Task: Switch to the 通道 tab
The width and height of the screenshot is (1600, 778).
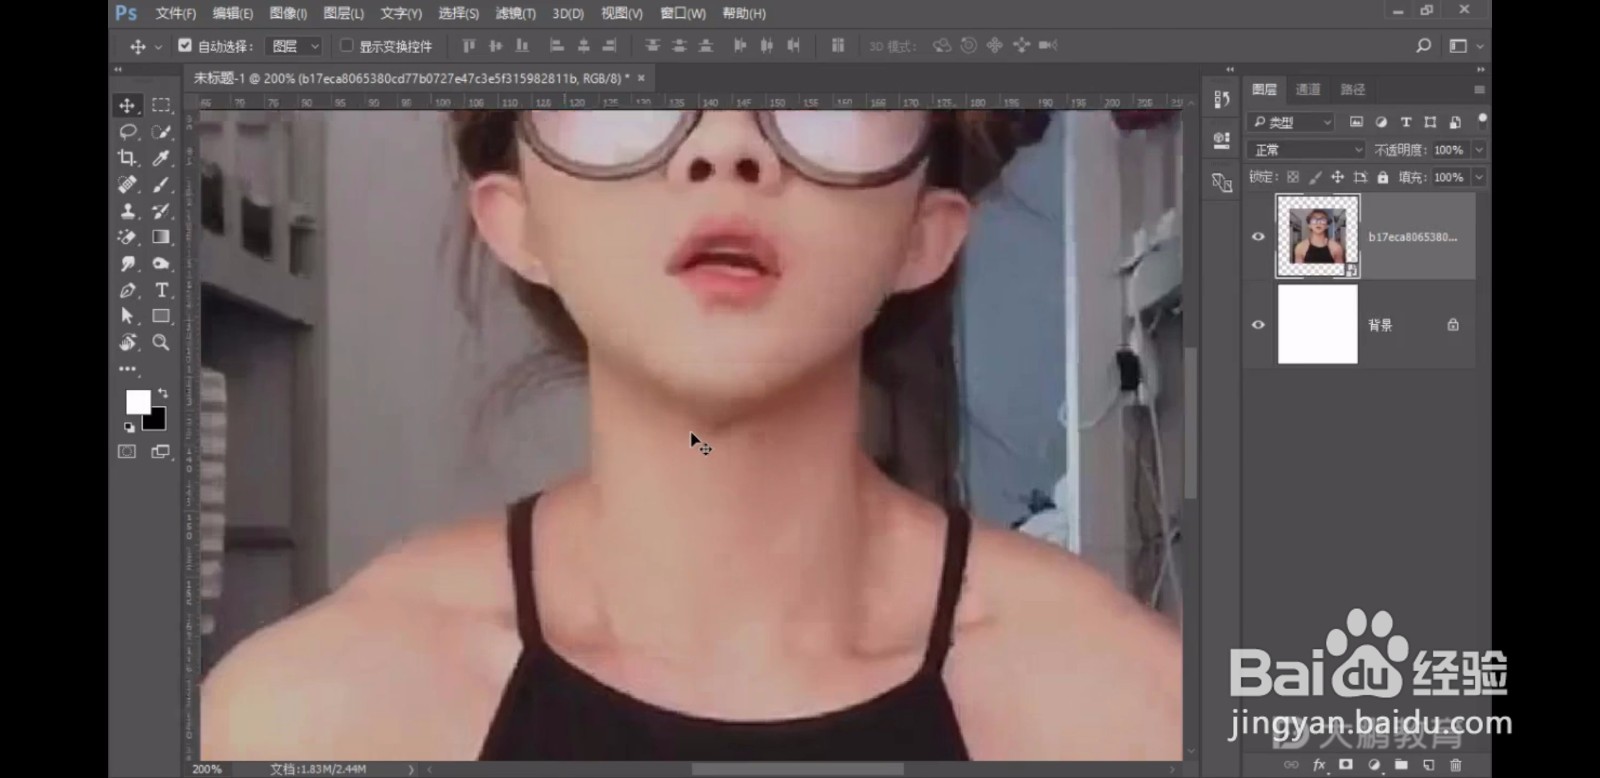Action: click(1308, 89)
